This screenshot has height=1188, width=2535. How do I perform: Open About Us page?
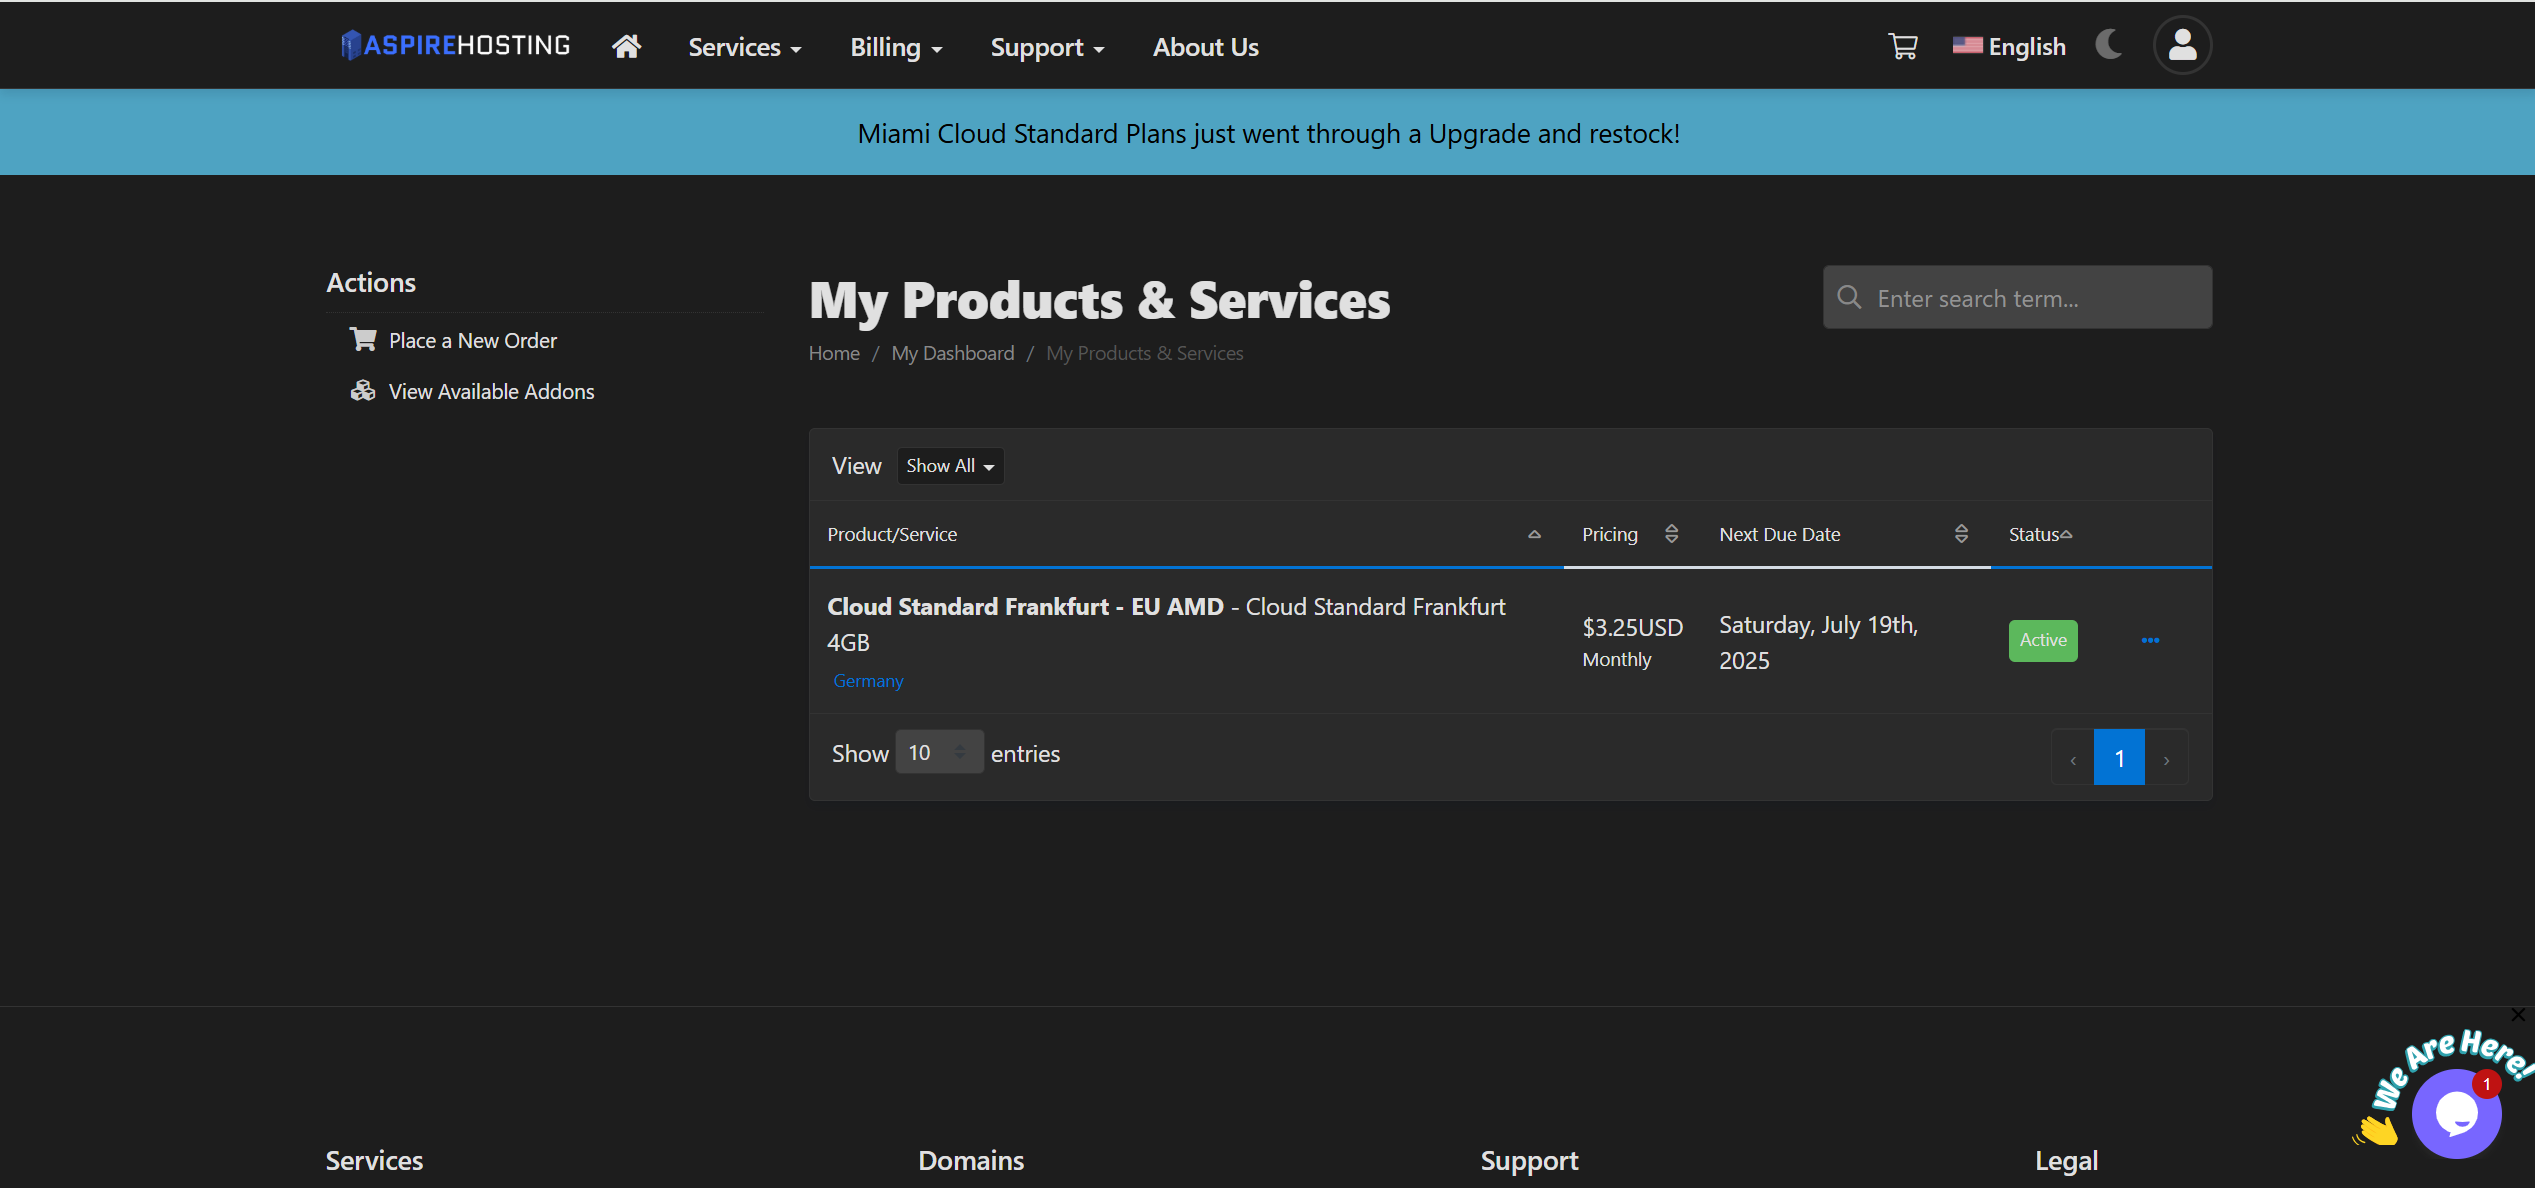point(1205,47)
